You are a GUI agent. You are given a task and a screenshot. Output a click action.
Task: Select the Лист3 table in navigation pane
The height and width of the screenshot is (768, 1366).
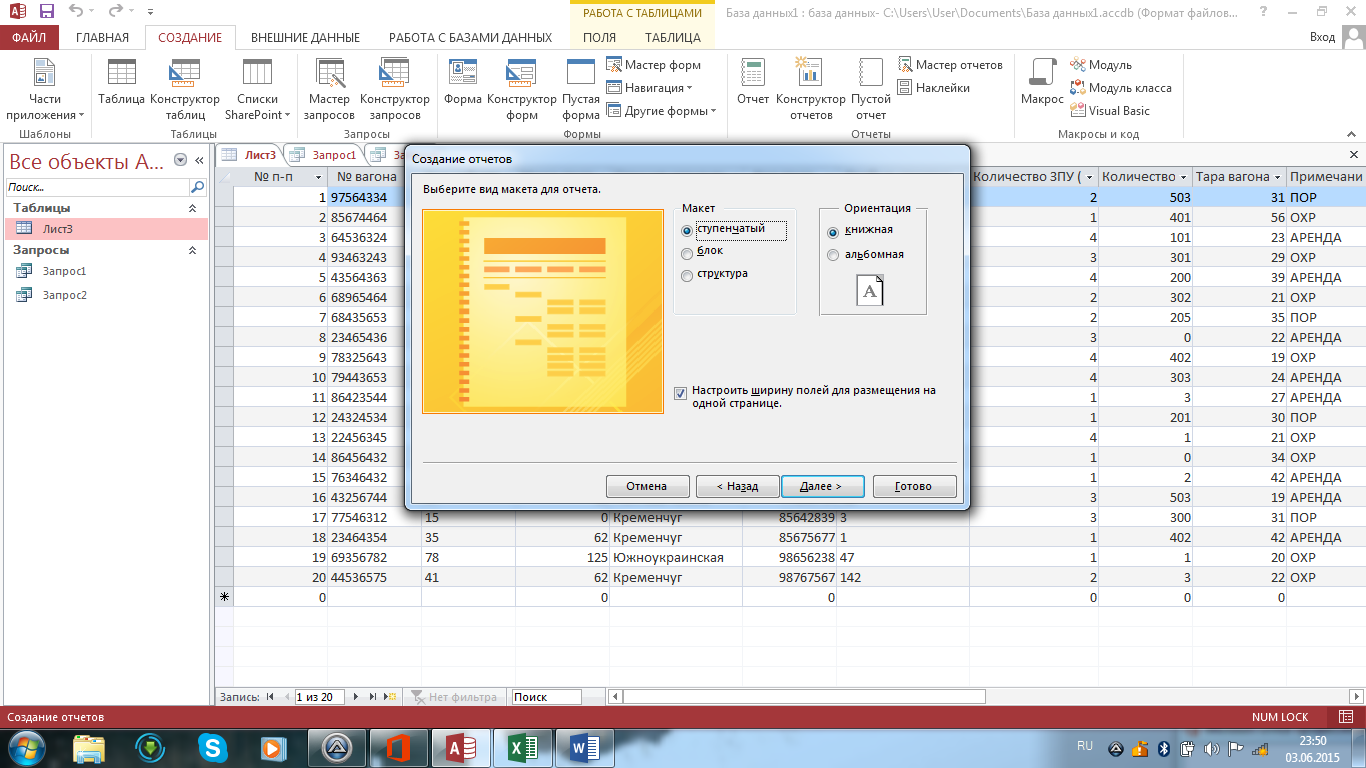pyautogui.click(x=107, y=229)
